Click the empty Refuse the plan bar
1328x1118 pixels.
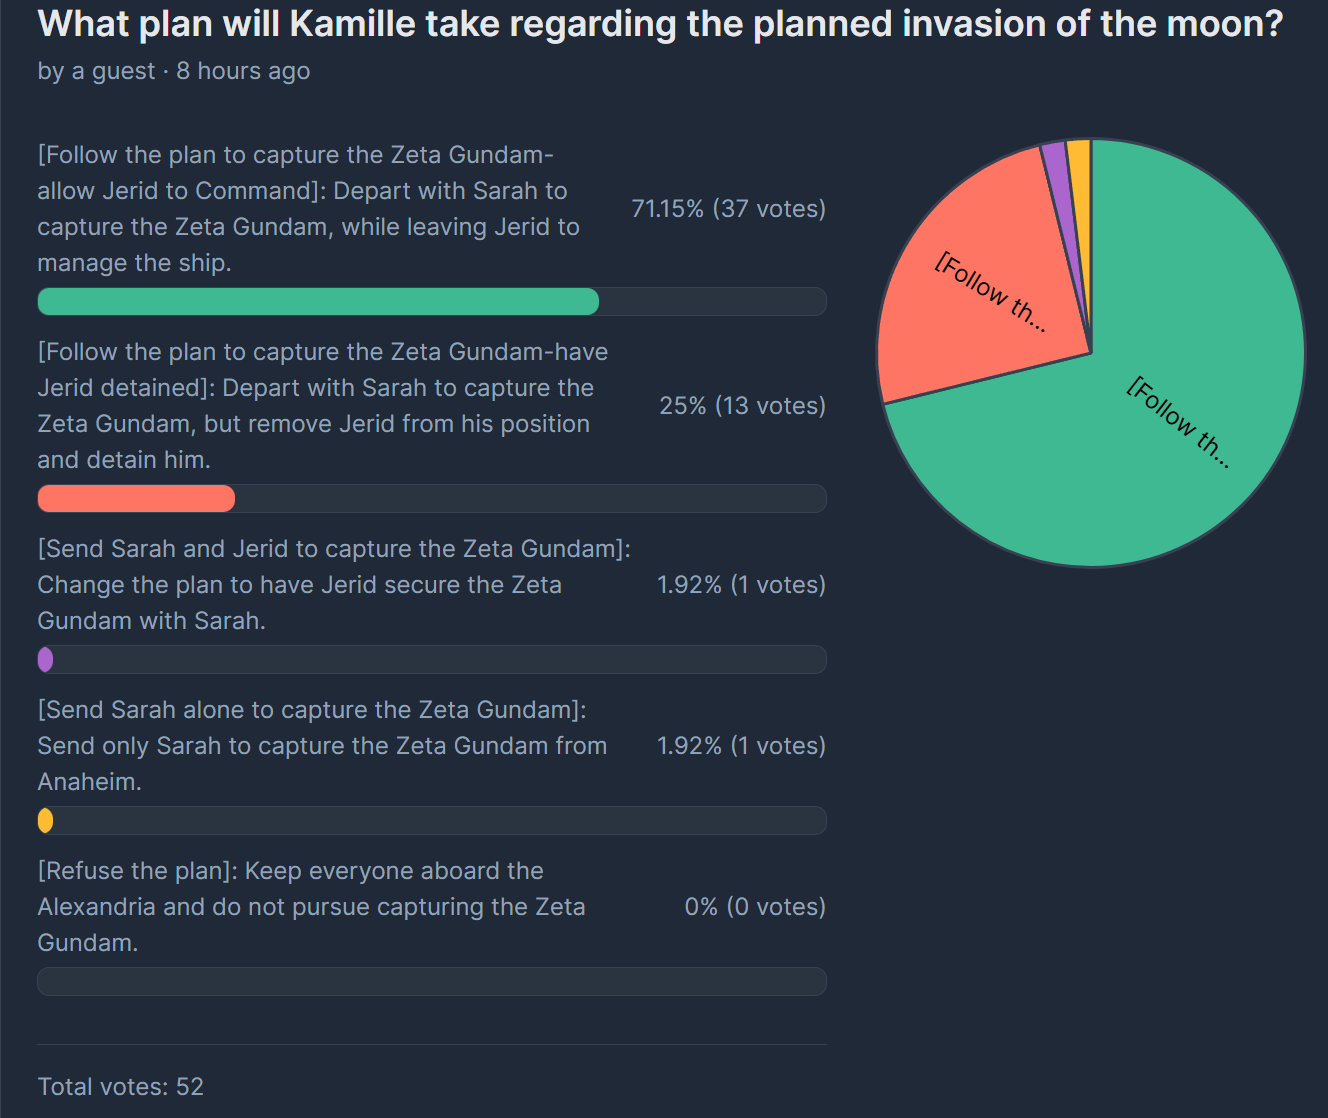coord(431,981)
